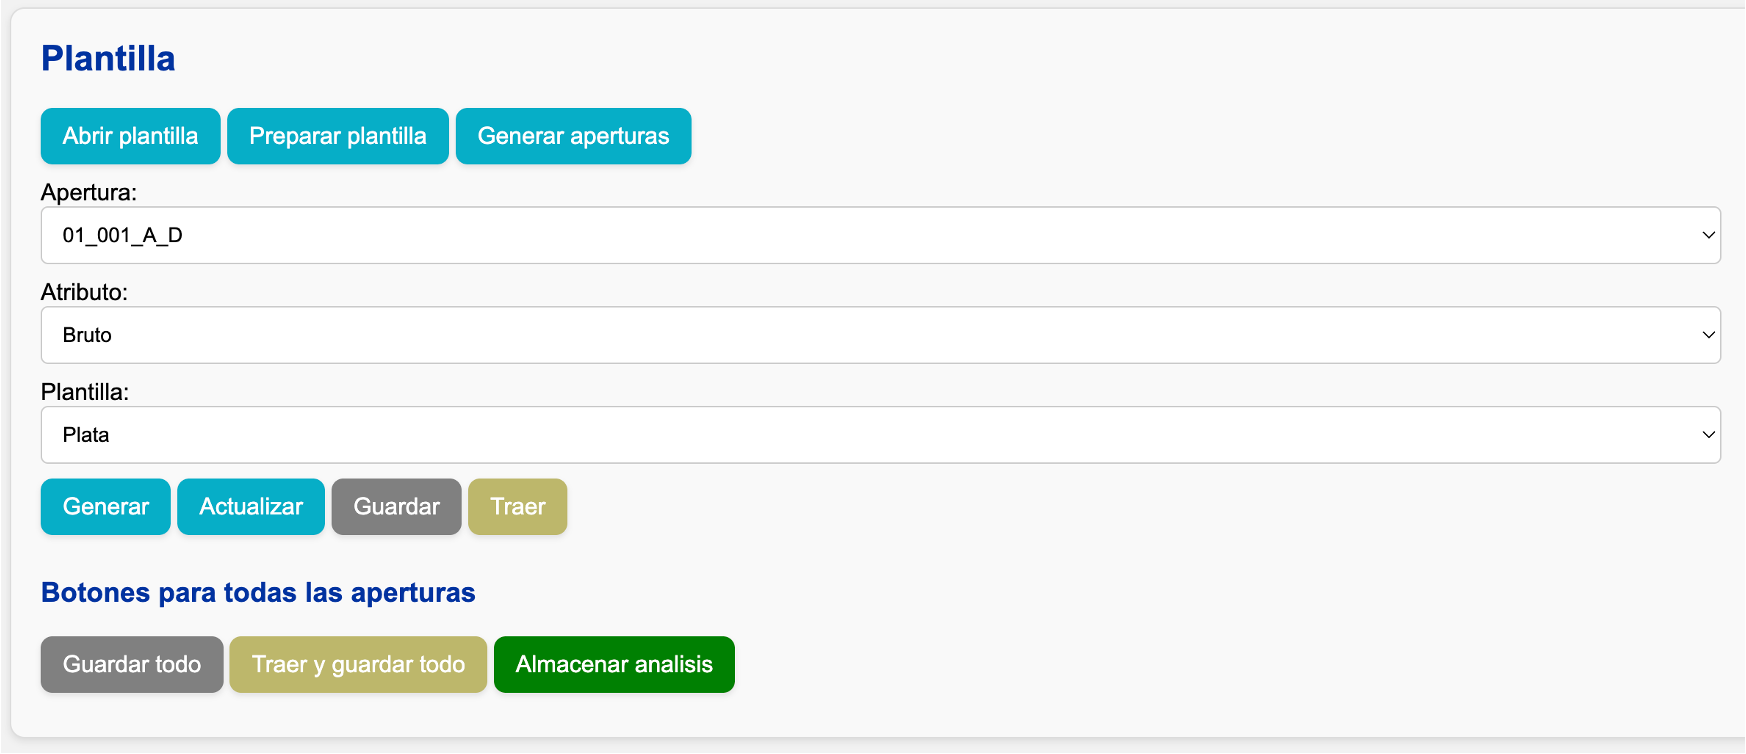Hit the blue Generar button

pyautogui.click(x=106, y=507)
